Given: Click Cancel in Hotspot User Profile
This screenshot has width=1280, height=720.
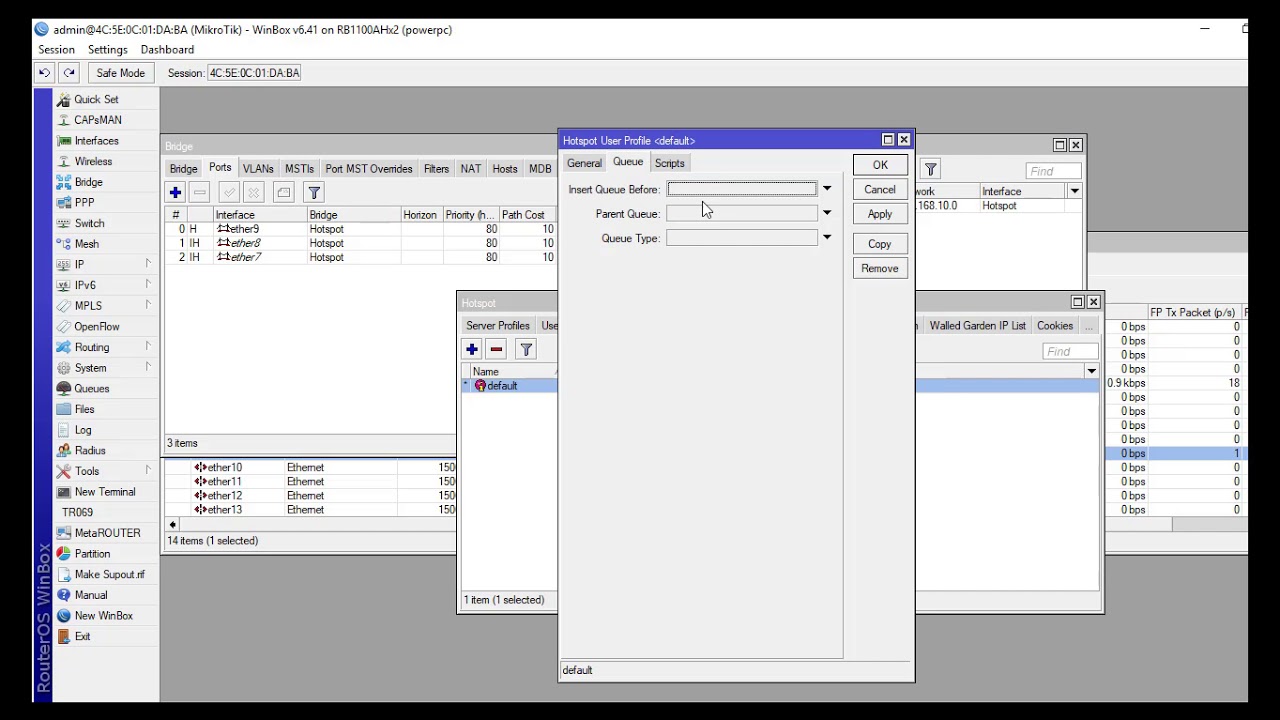Looking at the screenshot, I should (880, 190).
